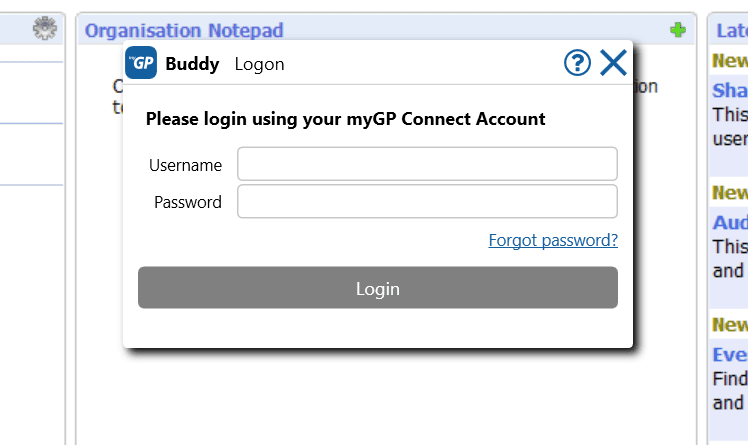Focus the Password input field

427,201
